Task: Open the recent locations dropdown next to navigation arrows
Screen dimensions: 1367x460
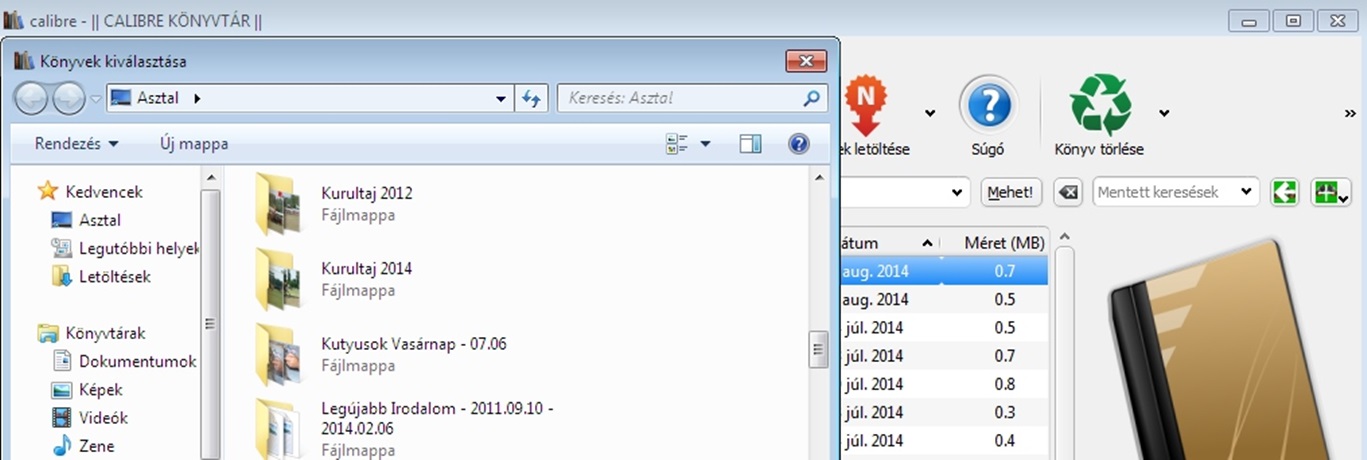Action: point(95,99)
